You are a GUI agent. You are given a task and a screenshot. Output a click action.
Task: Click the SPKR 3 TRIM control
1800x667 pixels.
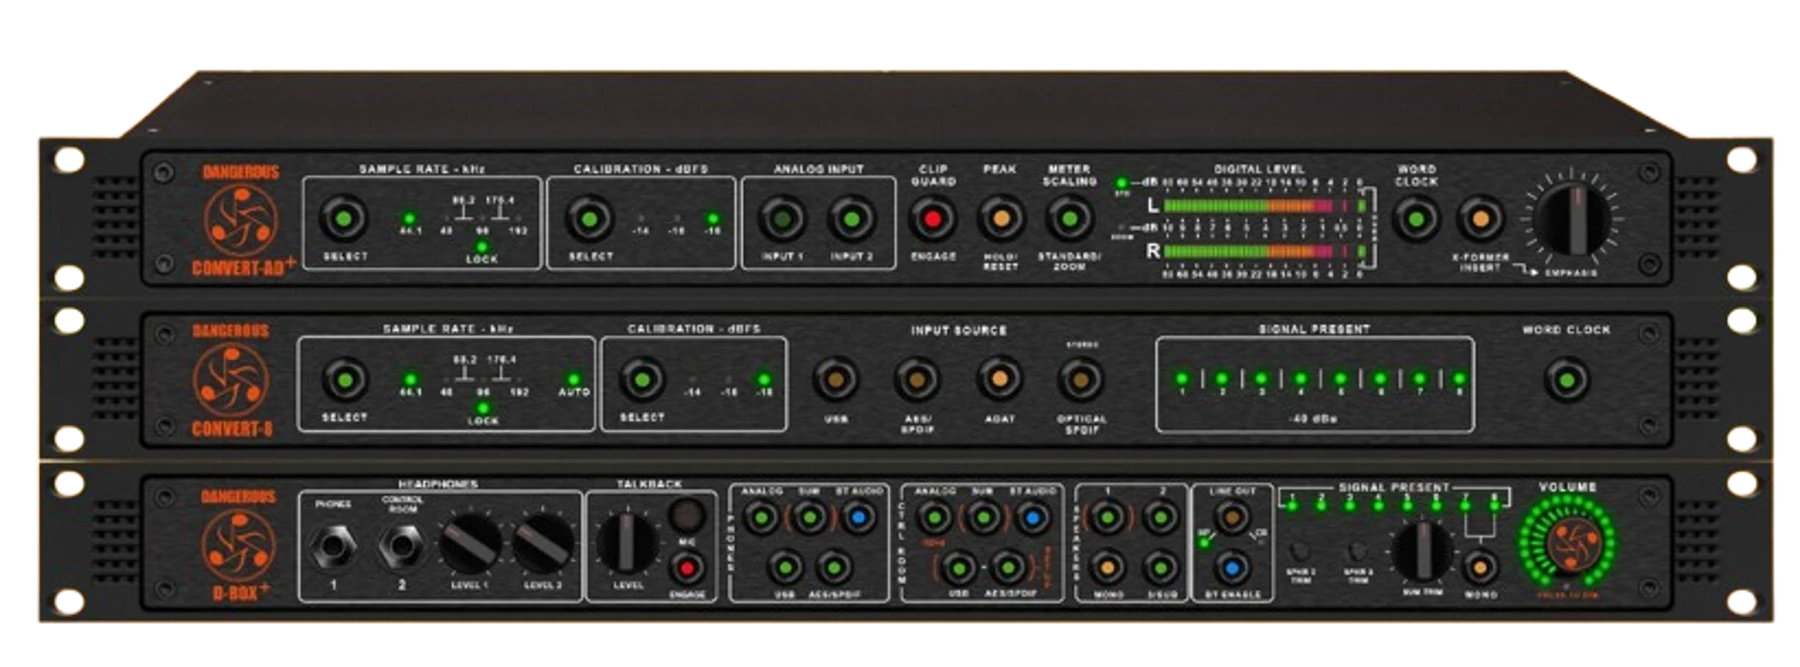click(1357, 551)
